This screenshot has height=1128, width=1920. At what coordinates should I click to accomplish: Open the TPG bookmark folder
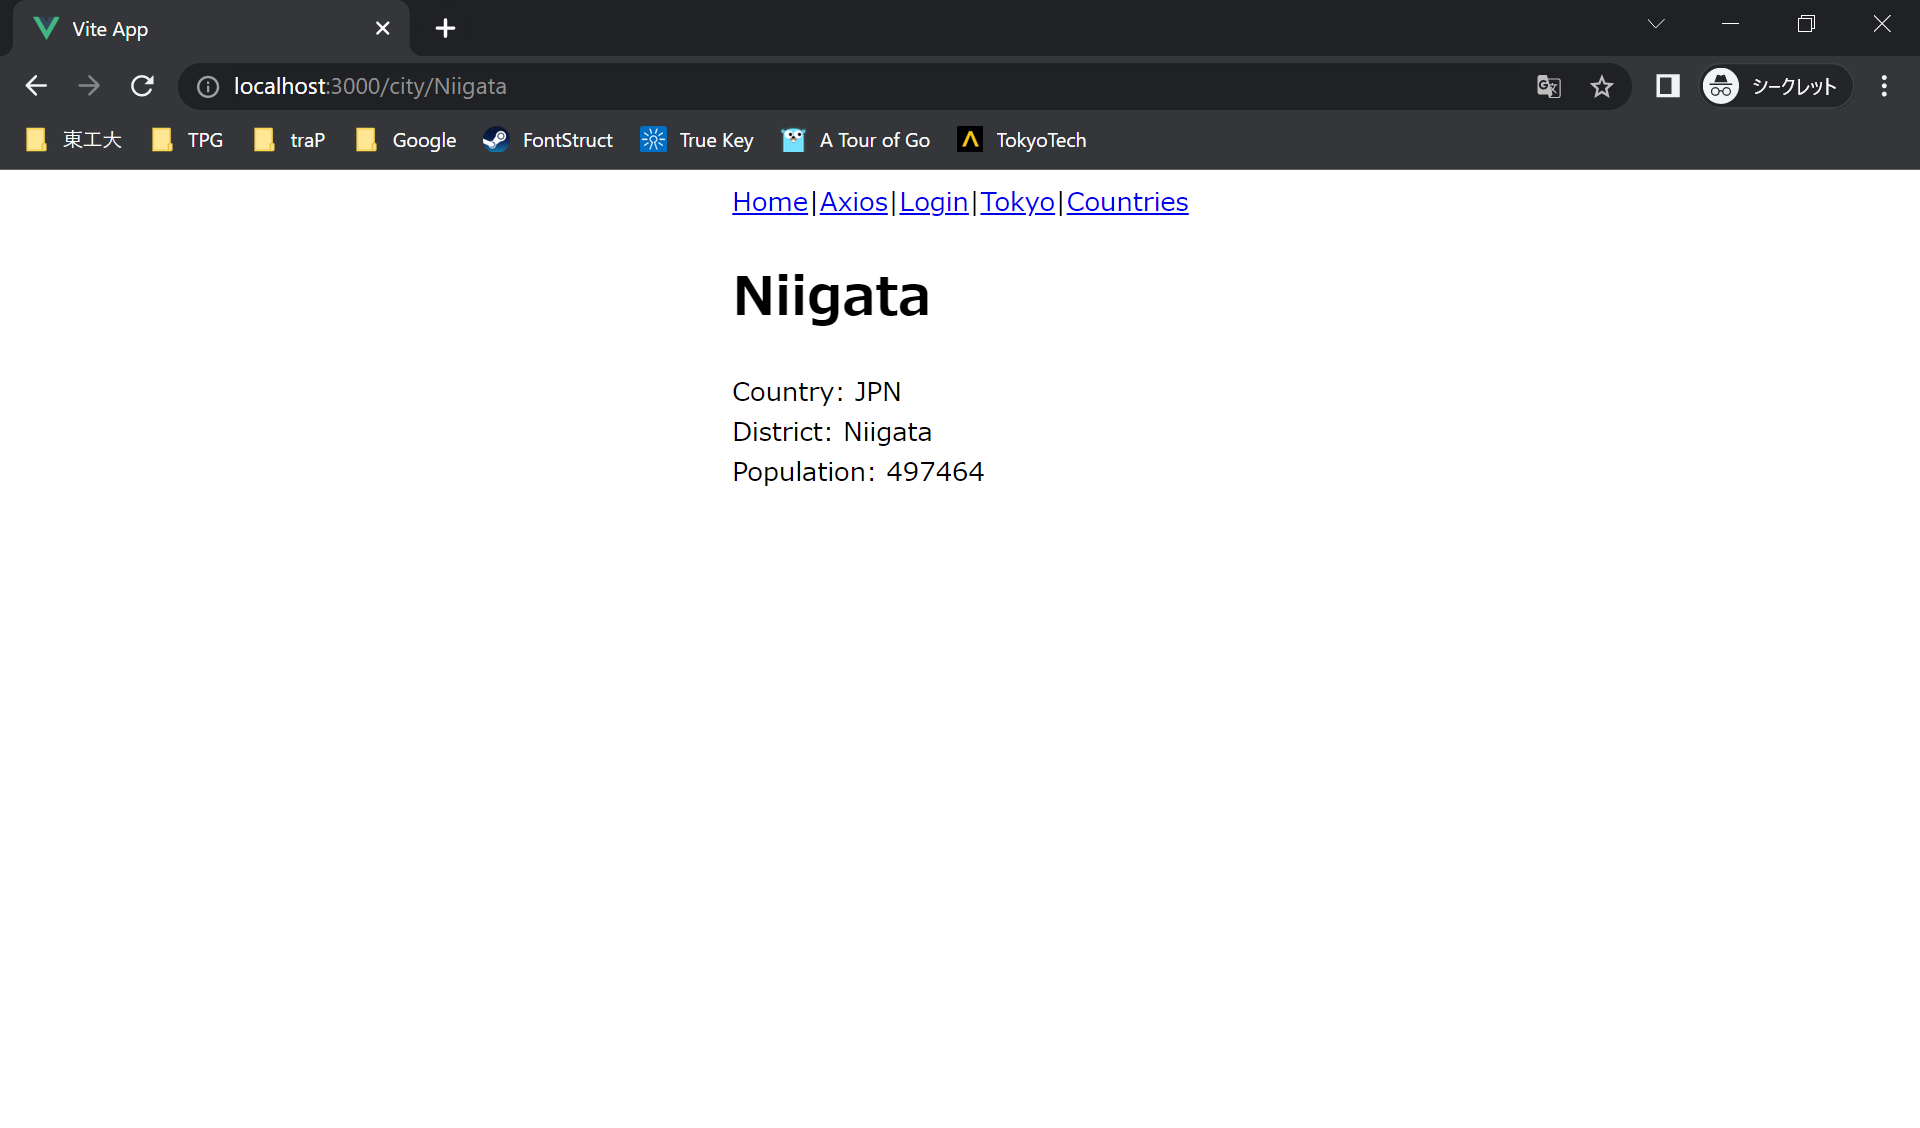tap(187, 140)
